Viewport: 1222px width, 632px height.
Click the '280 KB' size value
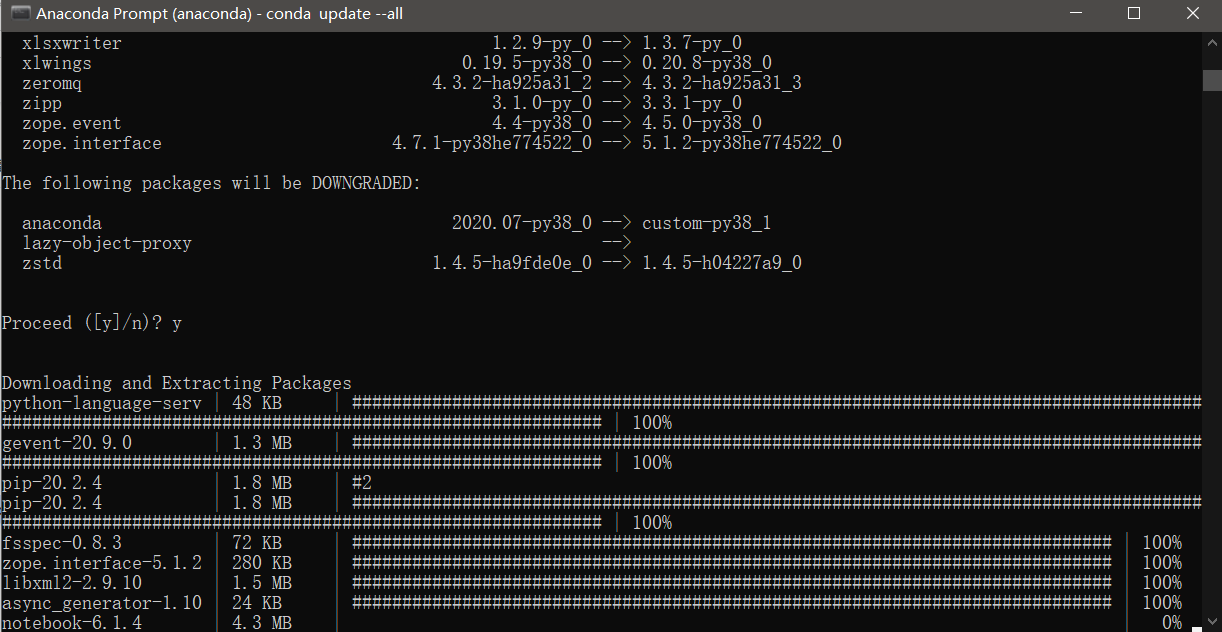pyautogui.click(x=262, y=563)
